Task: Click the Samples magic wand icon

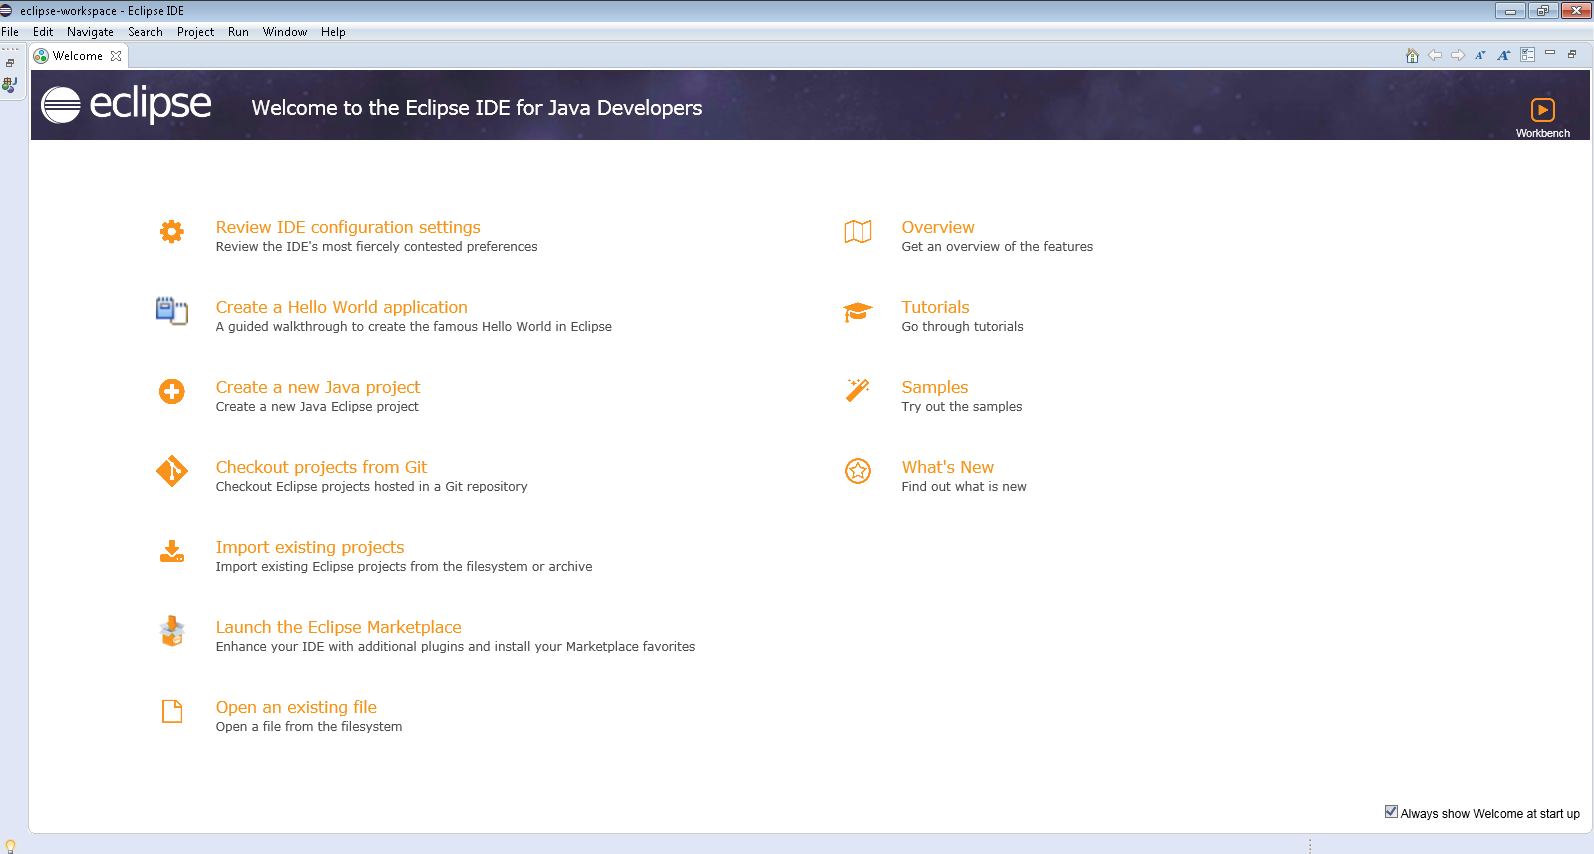Action: [x=858, y=390]
